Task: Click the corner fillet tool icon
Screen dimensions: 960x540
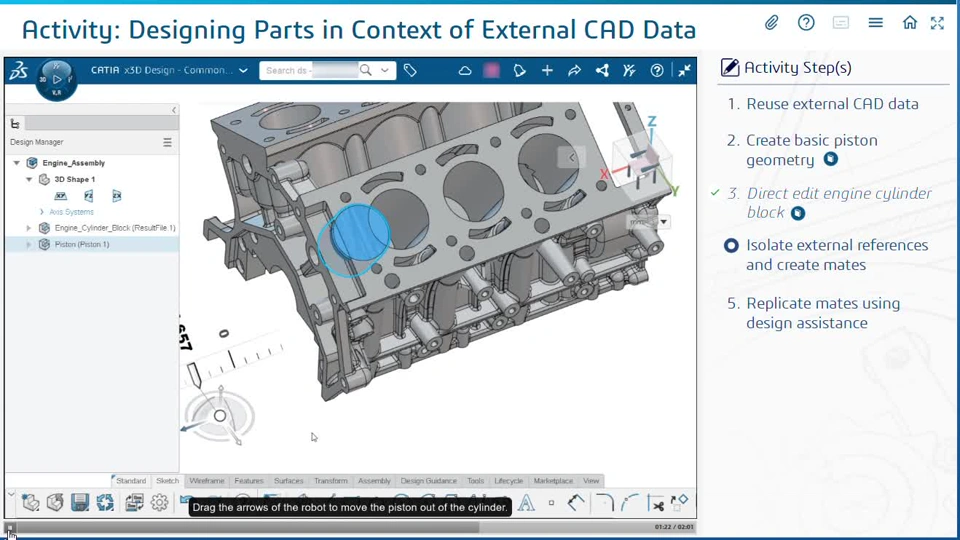Action: click(x=604, y=503)
